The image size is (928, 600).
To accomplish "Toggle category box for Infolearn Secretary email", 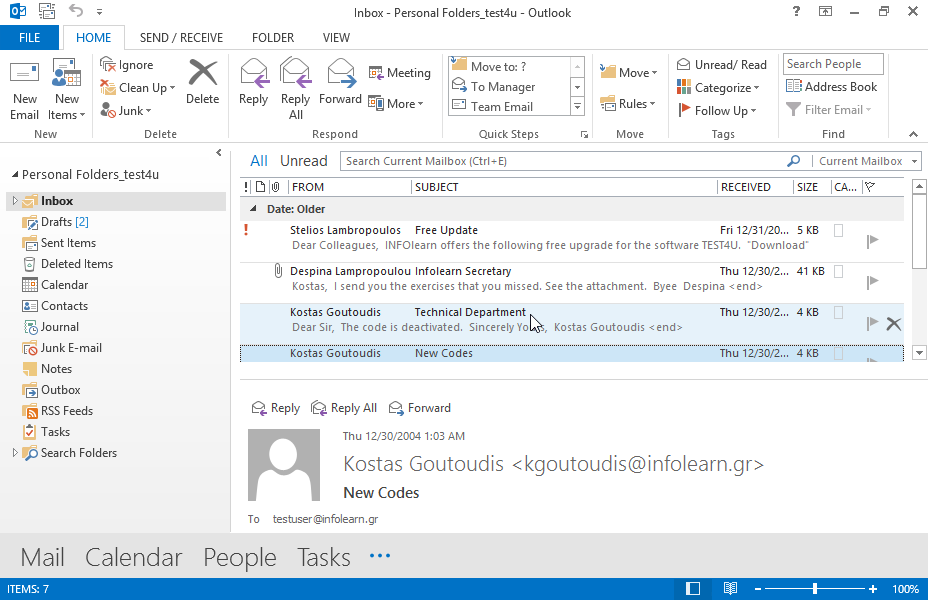I will tap(838, 272).
